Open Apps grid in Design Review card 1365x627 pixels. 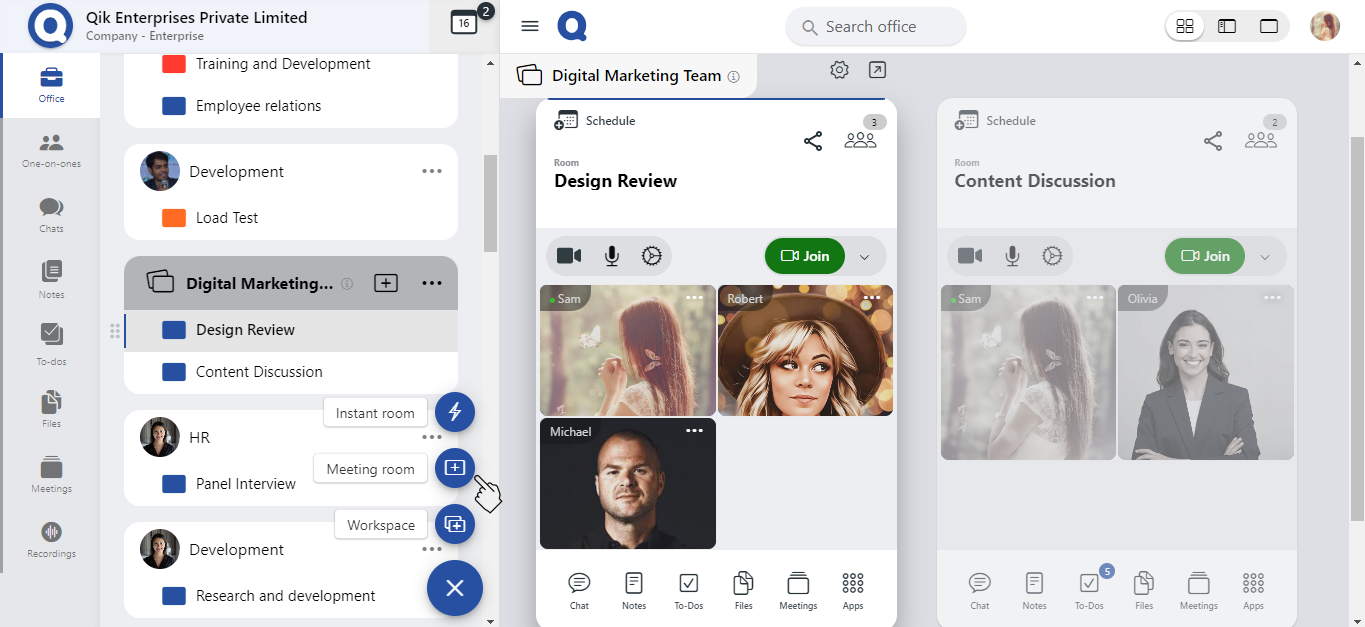point(852,590)
